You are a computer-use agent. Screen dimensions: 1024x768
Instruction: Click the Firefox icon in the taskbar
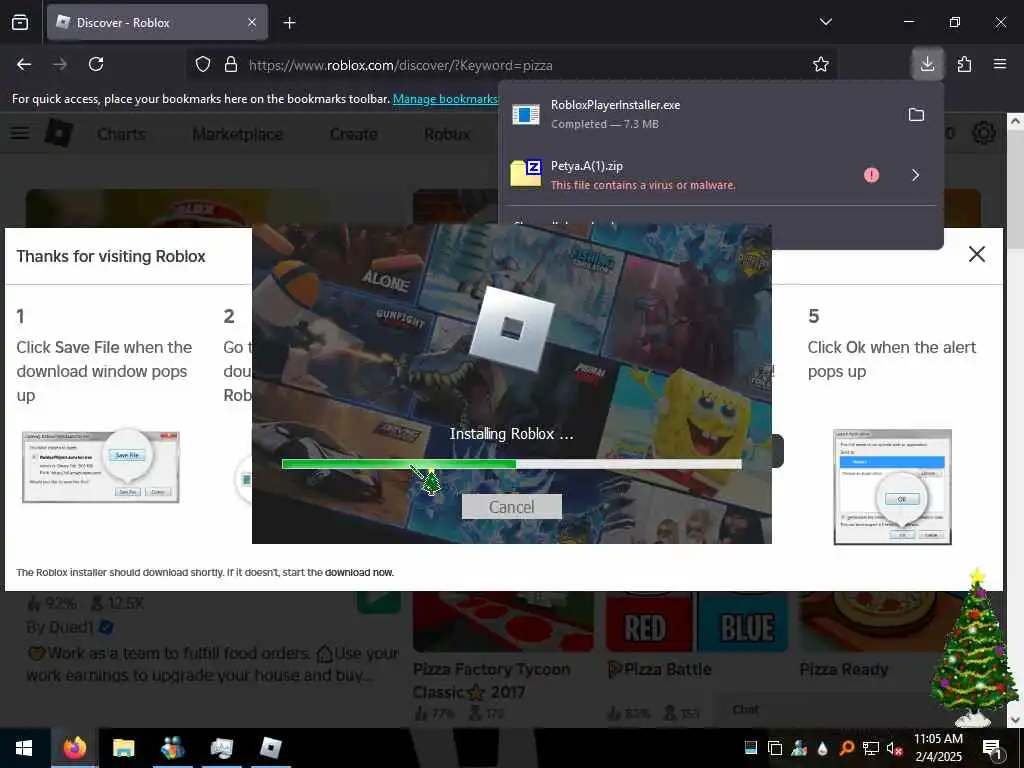coord(74,748)
